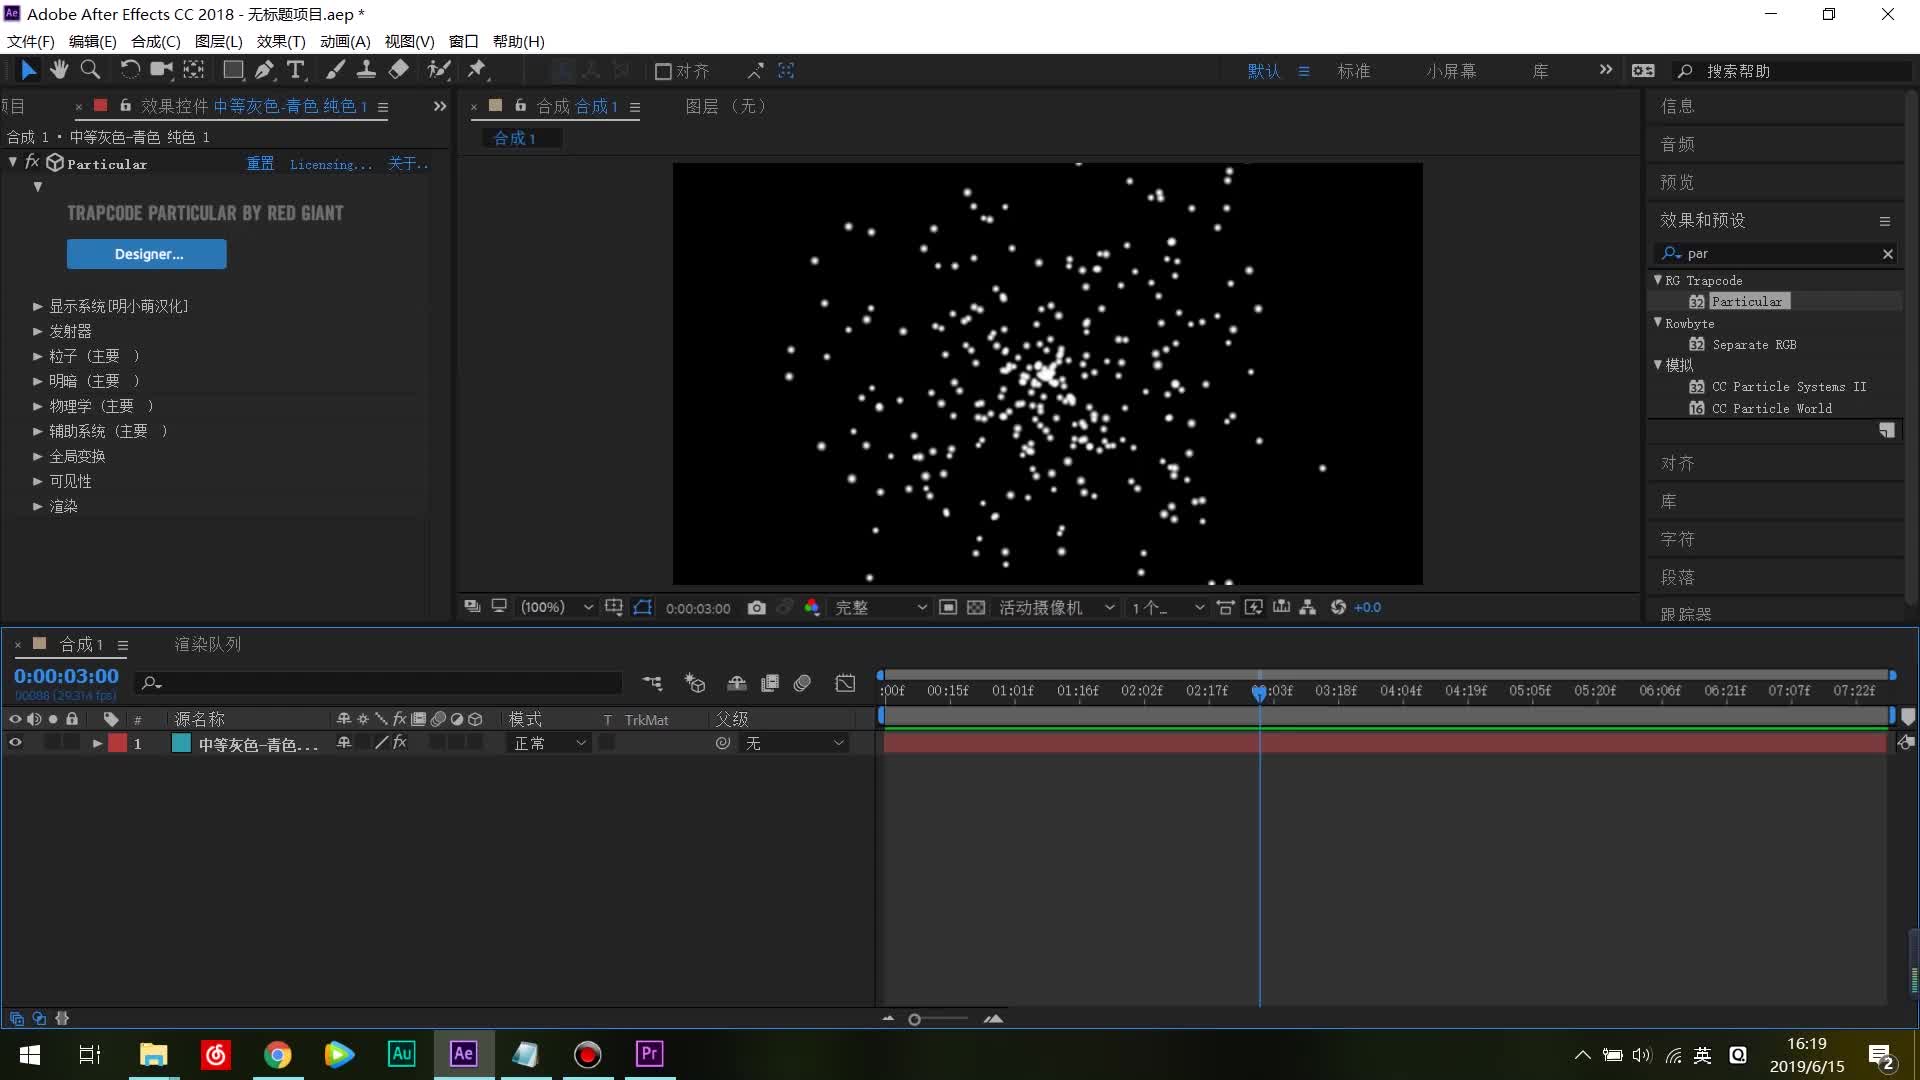
Task: Enable the snapping 对齐 checkbox
Action: [663, 72]
